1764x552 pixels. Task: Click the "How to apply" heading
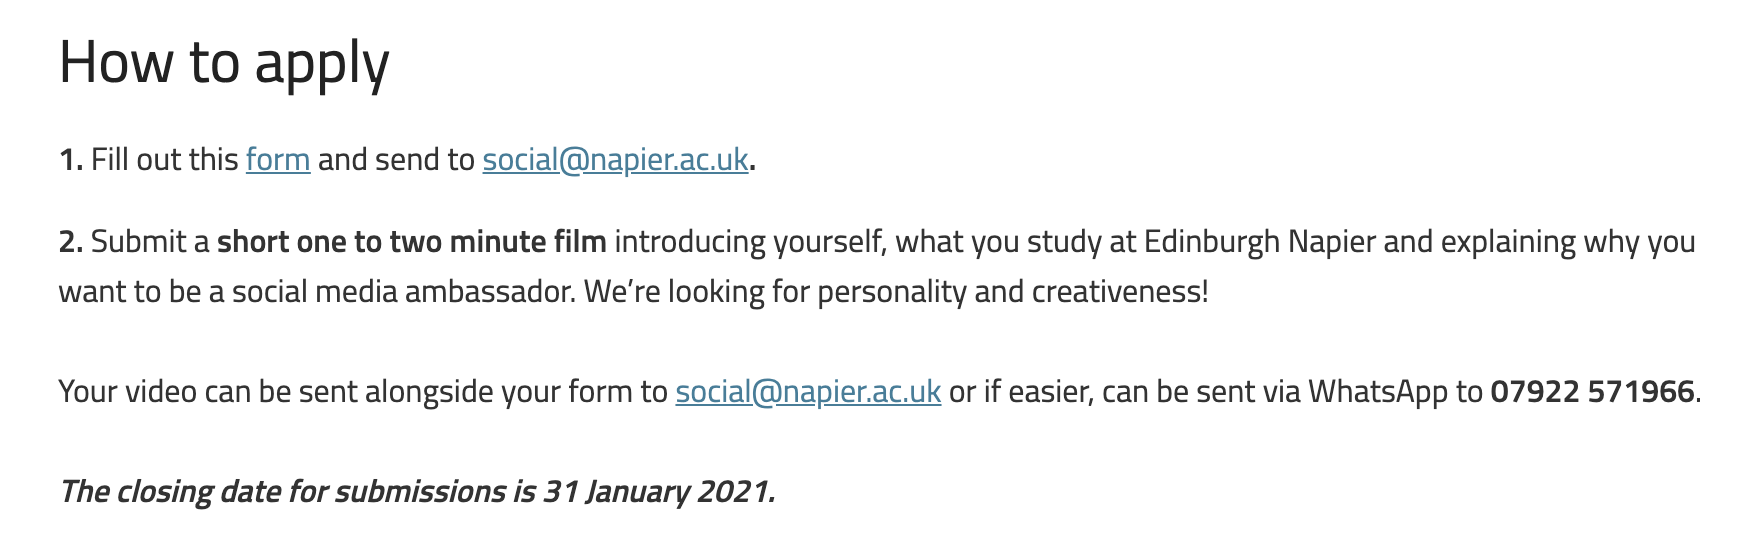[x=224, y=62]
